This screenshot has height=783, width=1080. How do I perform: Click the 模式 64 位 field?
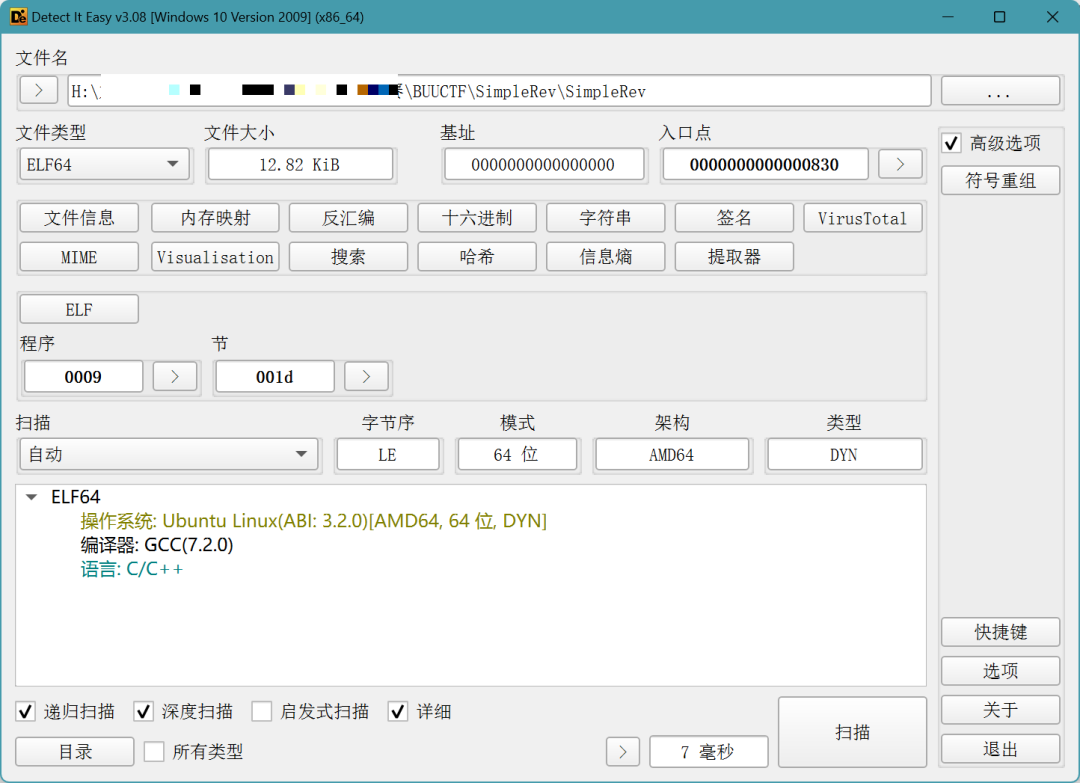pos(517,455)
